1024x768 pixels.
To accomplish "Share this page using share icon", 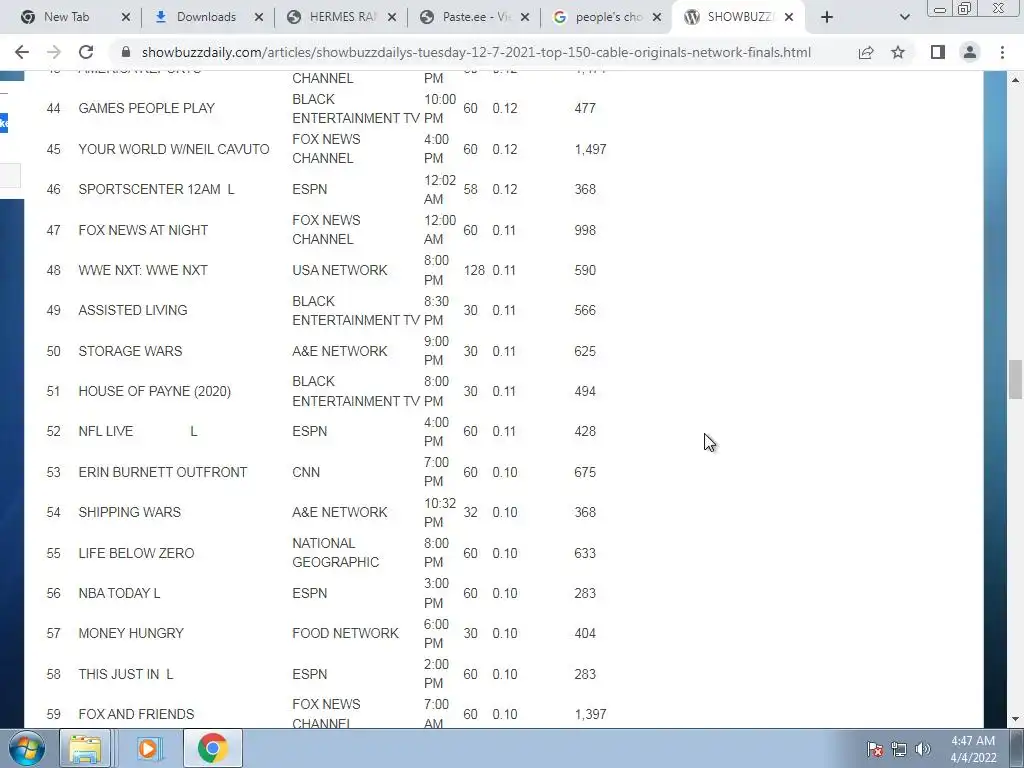I will click(866, 52).
